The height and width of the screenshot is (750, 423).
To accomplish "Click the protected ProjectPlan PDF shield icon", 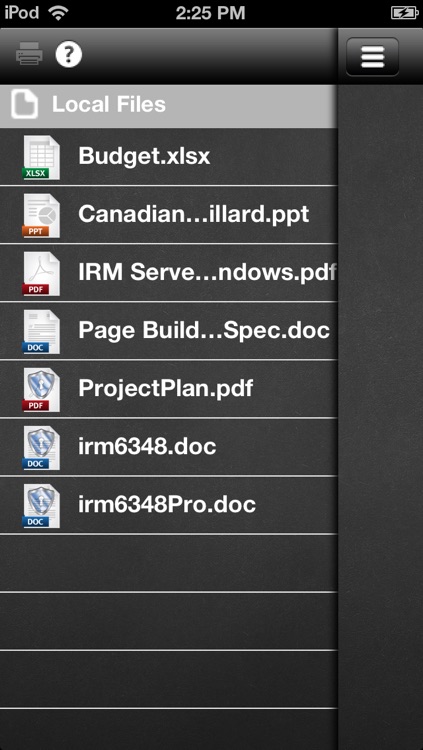I will tap(42, 390).
